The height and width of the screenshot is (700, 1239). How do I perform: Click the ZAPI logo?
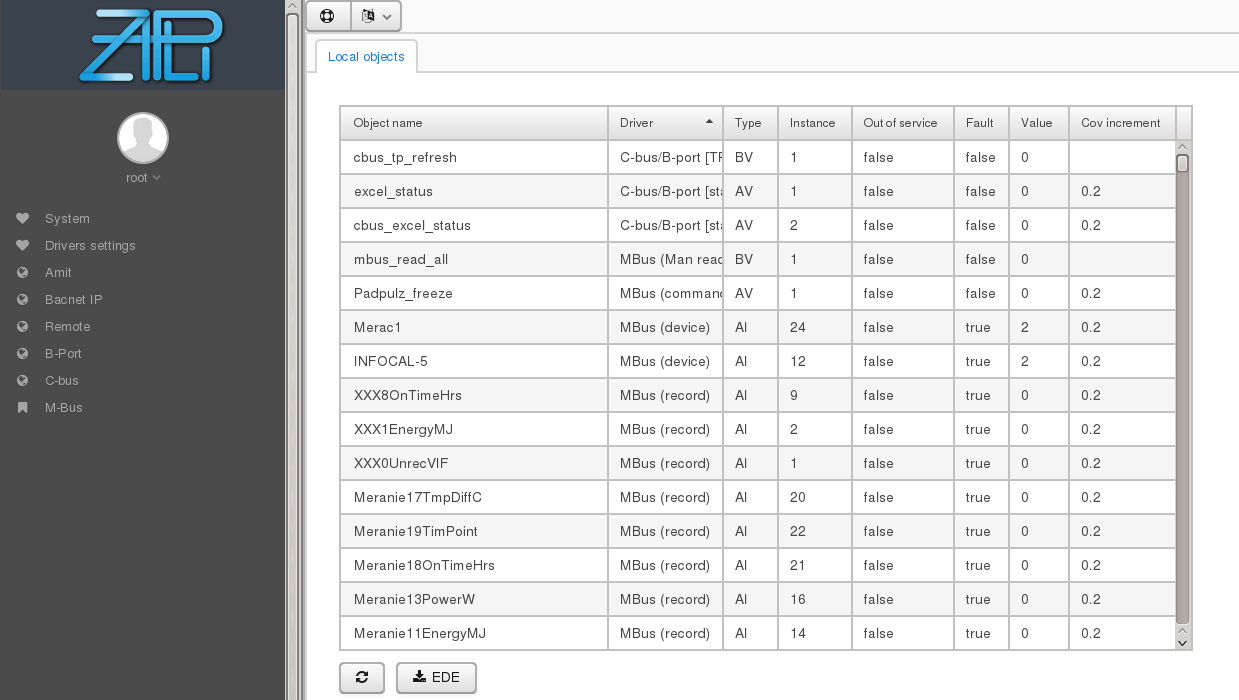click(150, 45)
